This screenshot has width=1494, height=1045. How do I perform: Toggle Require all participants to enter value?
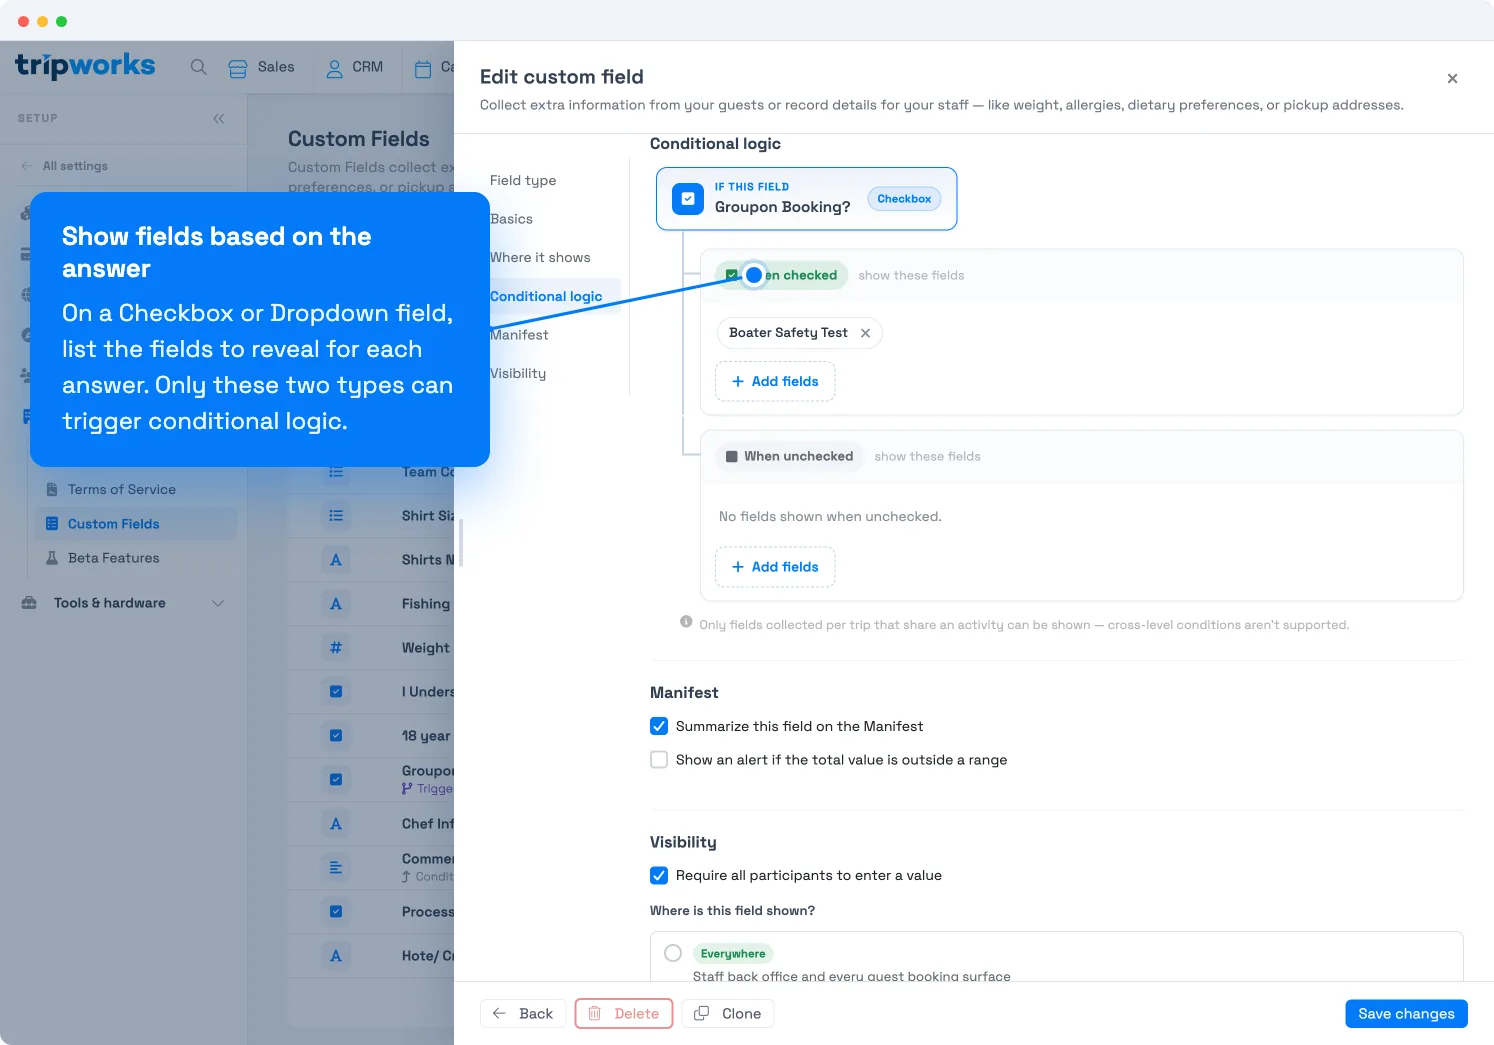pyautogui.click(x=659, y=875)
